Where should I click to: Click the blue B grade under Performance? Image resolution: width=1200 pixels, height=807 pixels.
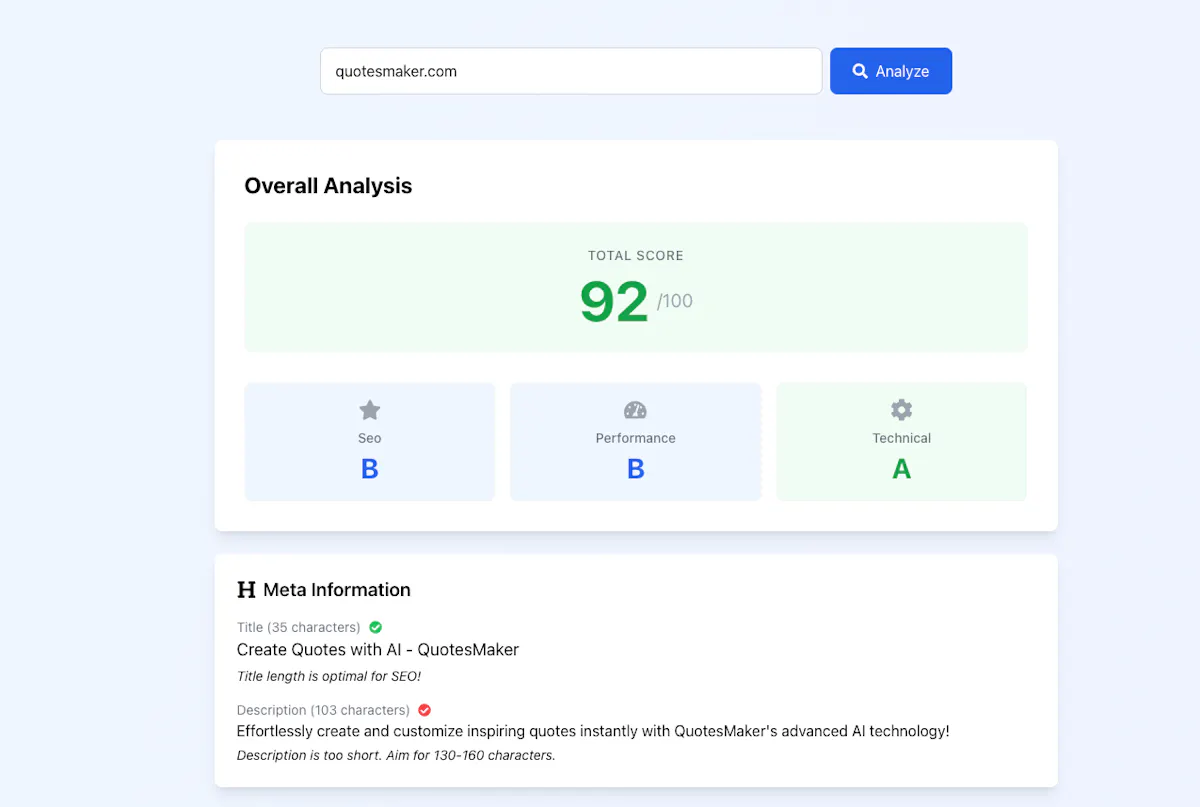click(x=635, y=469)
